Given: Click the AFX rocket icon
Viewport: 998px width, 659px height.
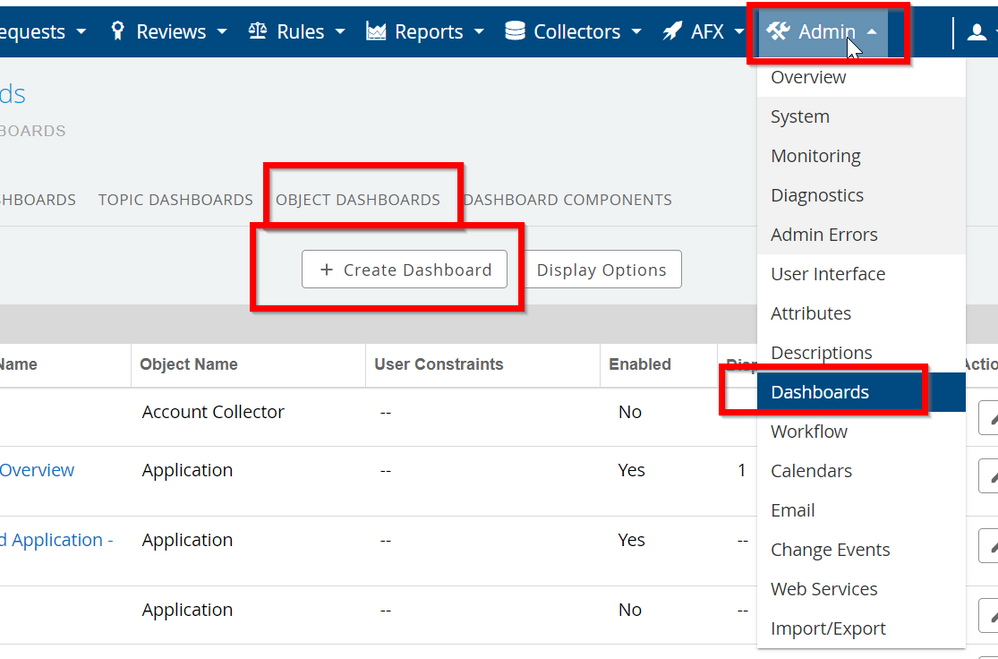Looking at the screenshot, I should click(x=673, y=32).
